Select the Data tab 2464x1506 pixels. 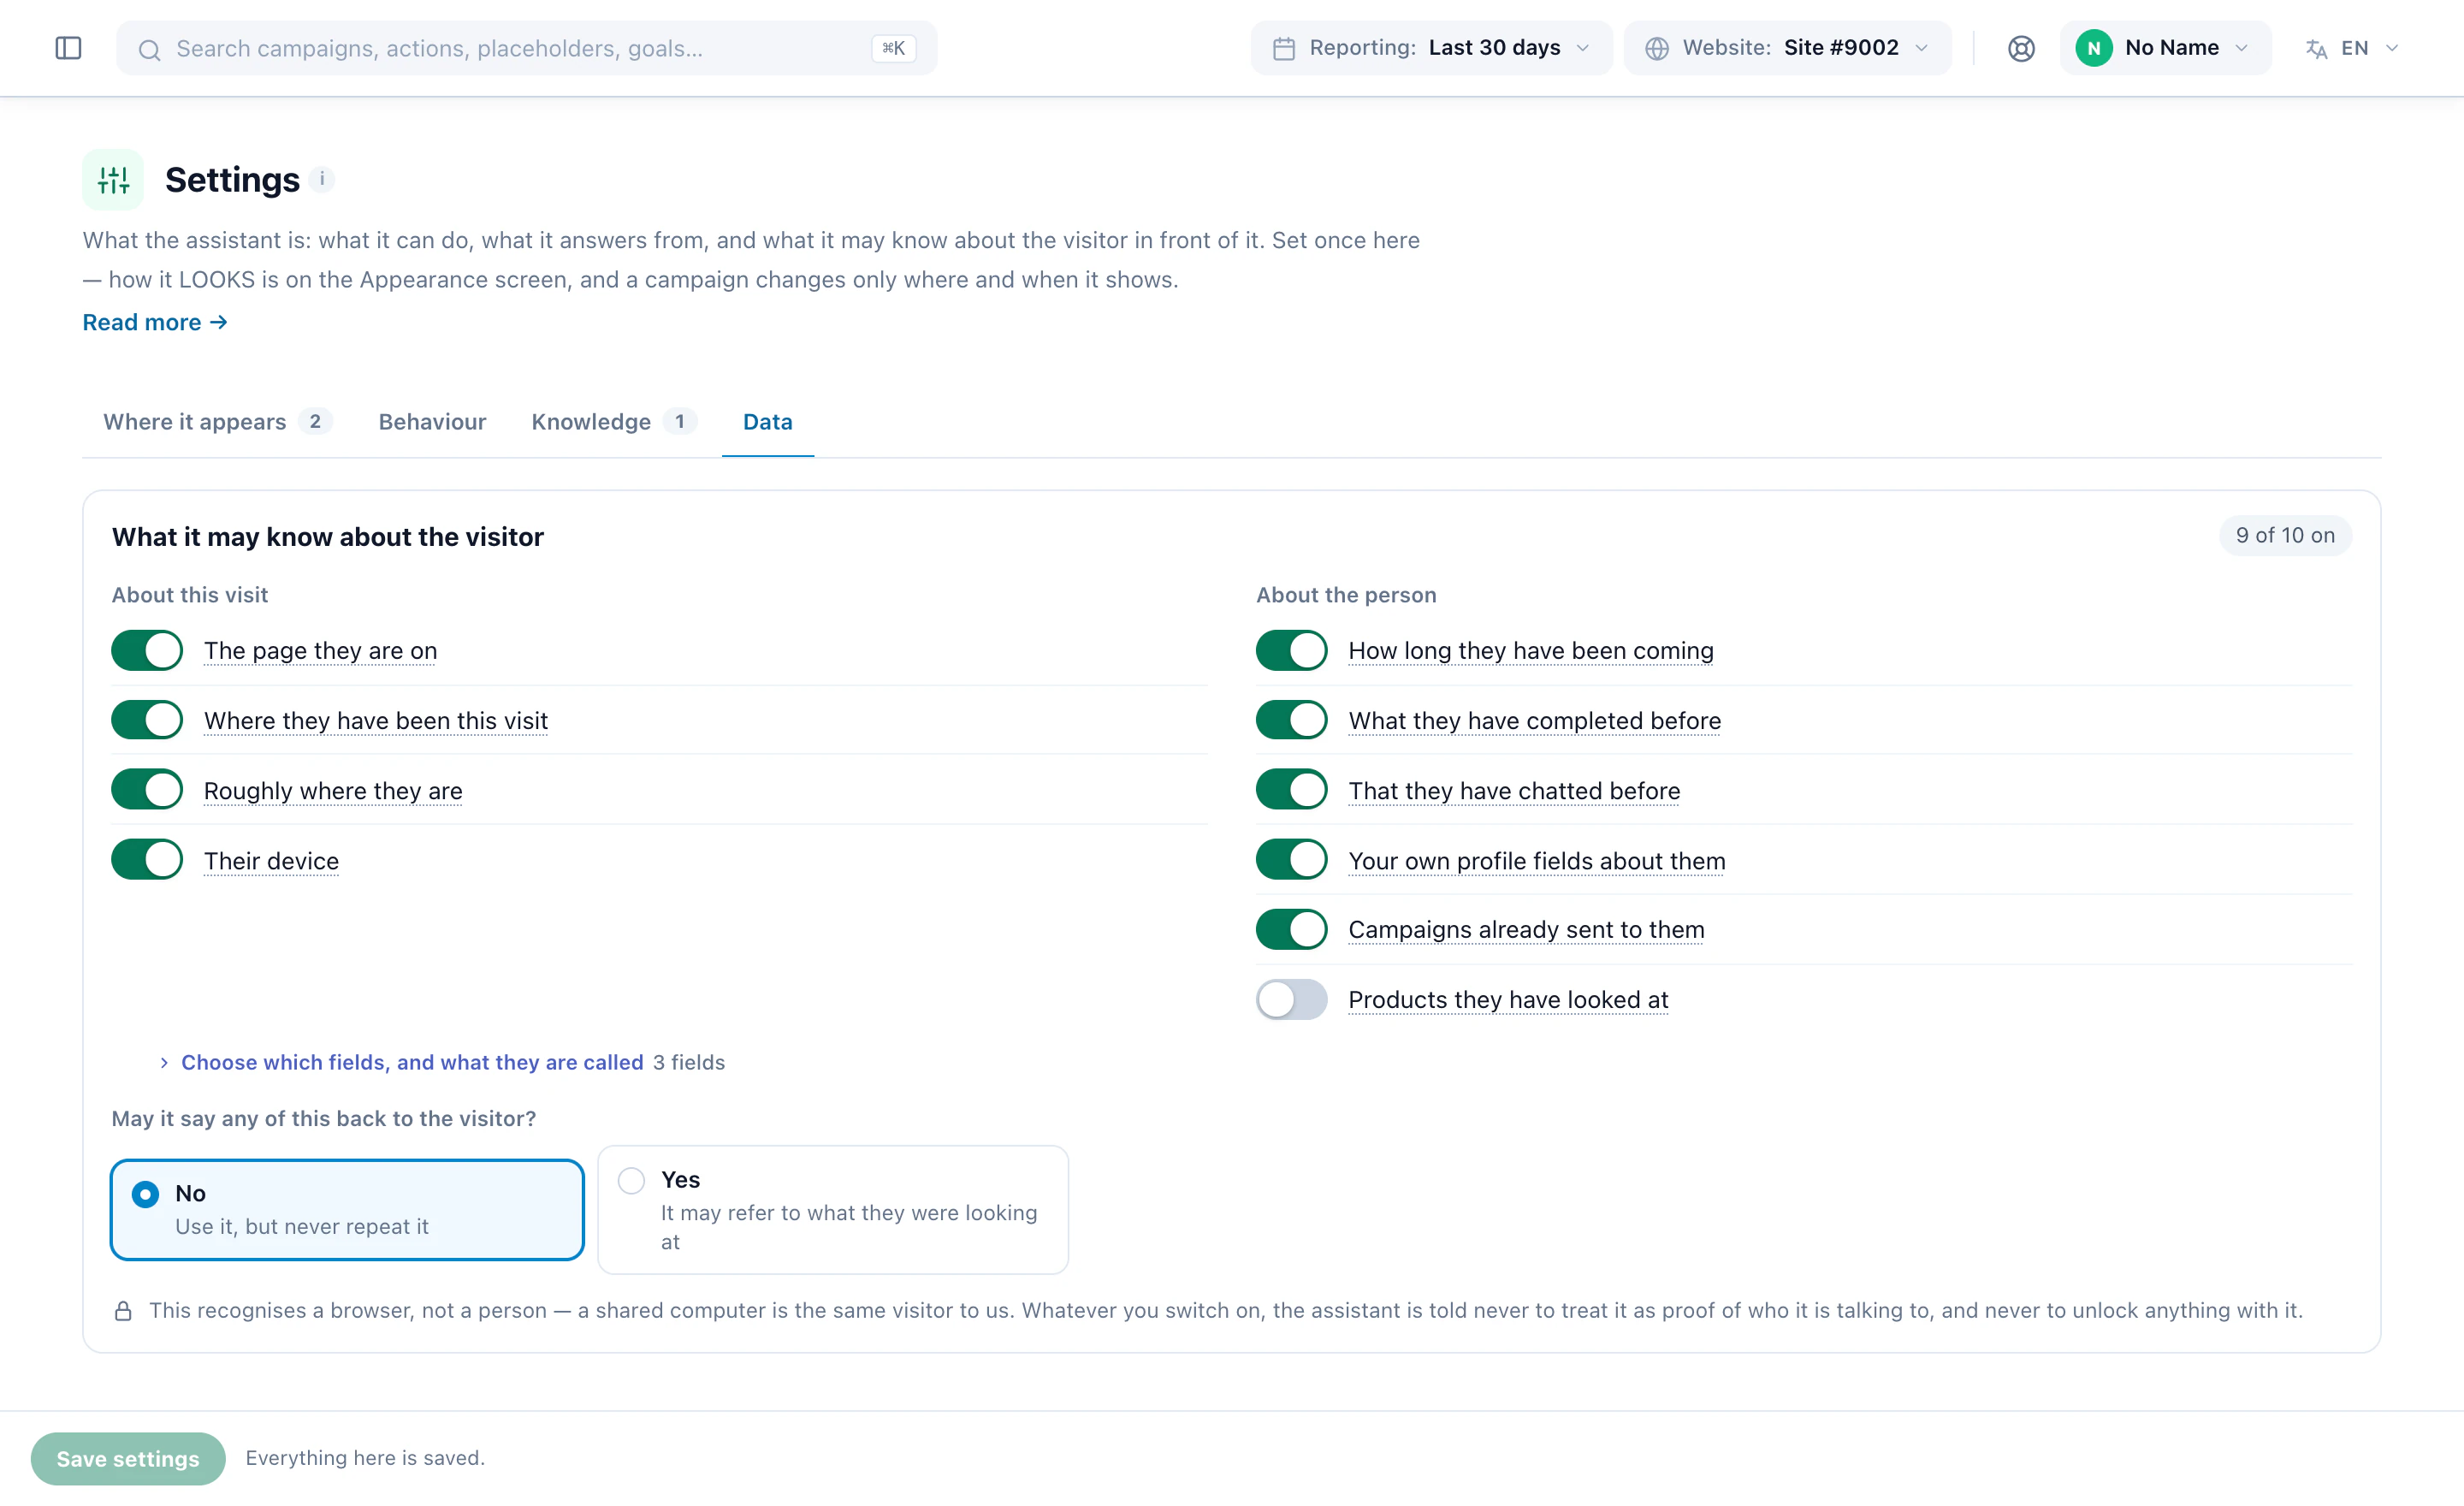767,422
